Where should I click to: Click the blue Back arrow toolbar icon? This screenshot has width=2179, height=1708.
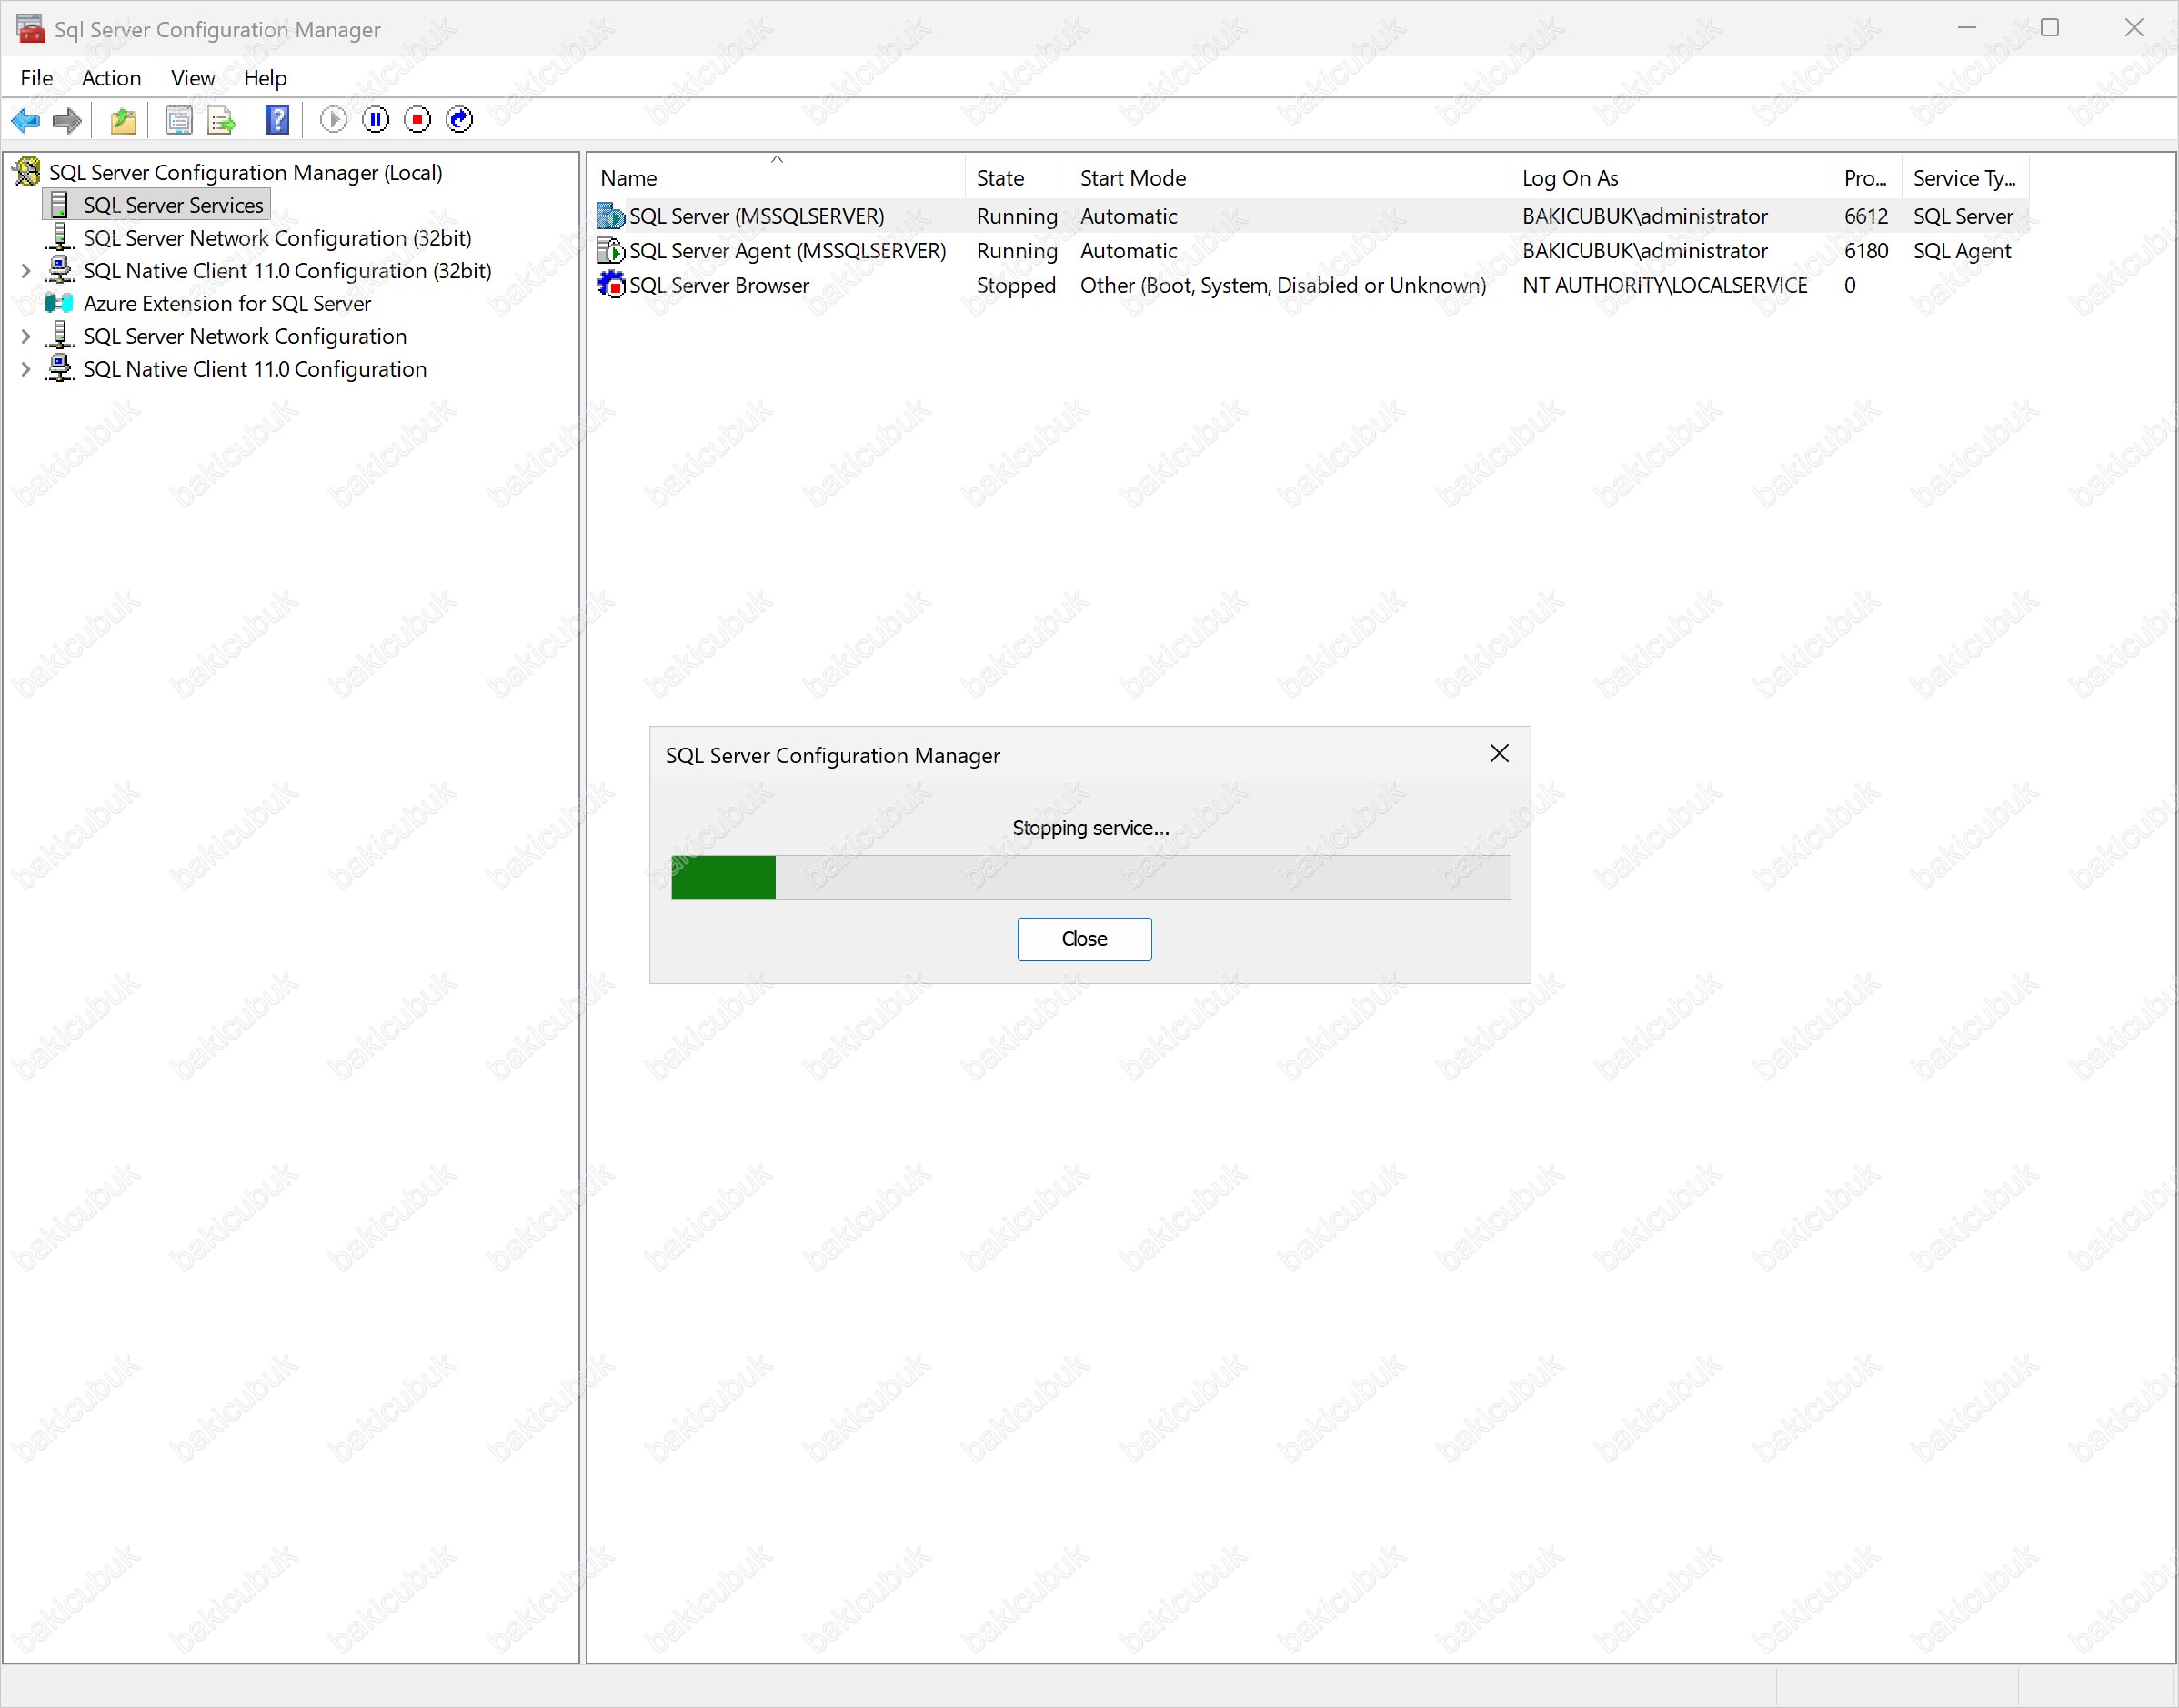click(25, 120)
